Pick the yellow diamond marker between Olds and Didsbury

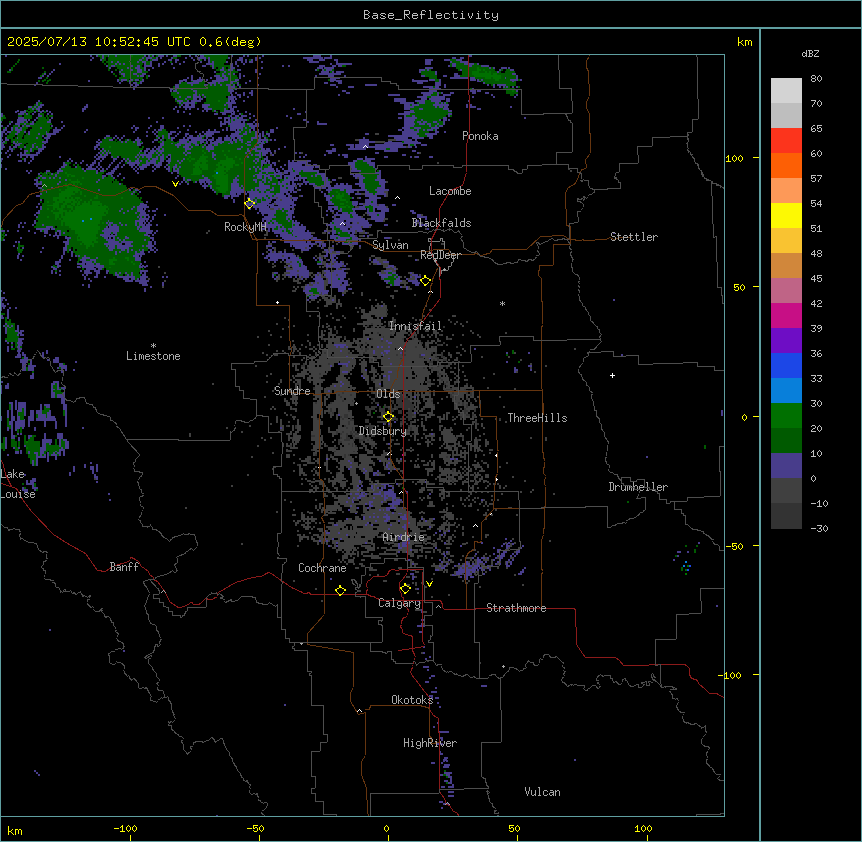pyautogui.click(x=388, y=417)
